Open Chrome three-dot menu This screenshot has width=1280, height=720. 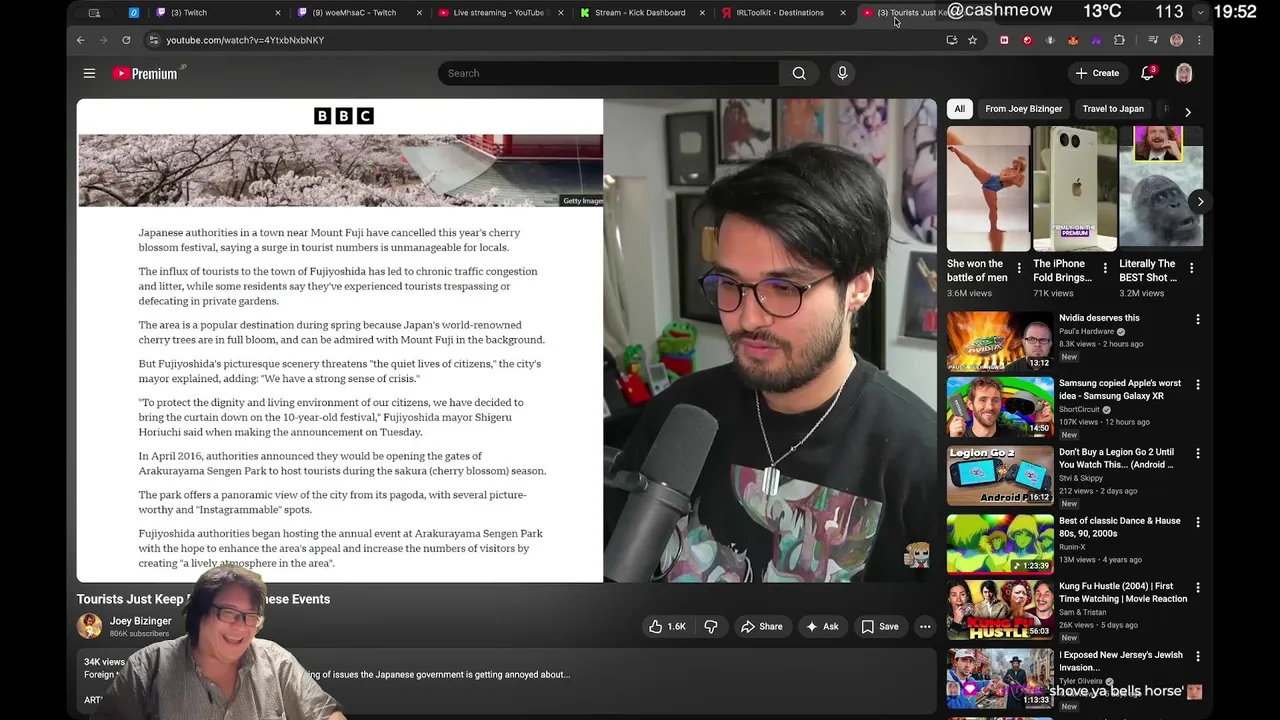coord(1199,40)
